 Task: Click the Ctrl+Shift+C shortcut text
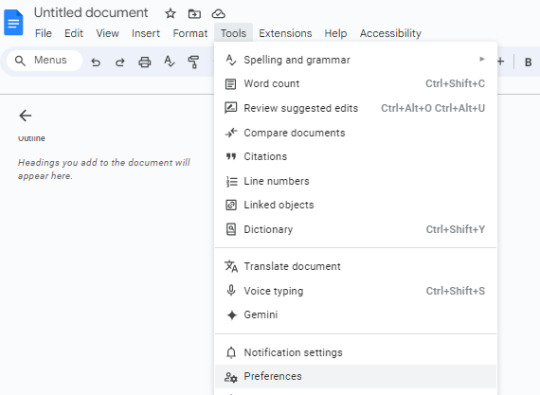[455, 84]
